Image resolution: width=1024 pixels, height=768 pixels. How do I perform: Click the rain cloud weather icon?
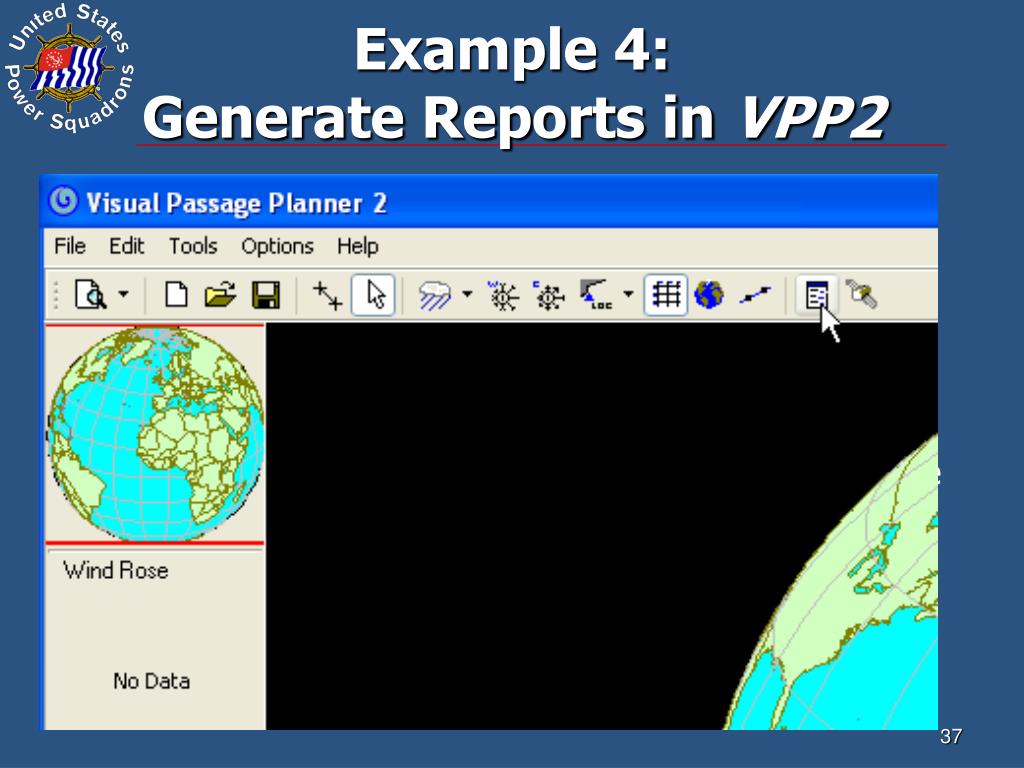(x=435, y=295)
